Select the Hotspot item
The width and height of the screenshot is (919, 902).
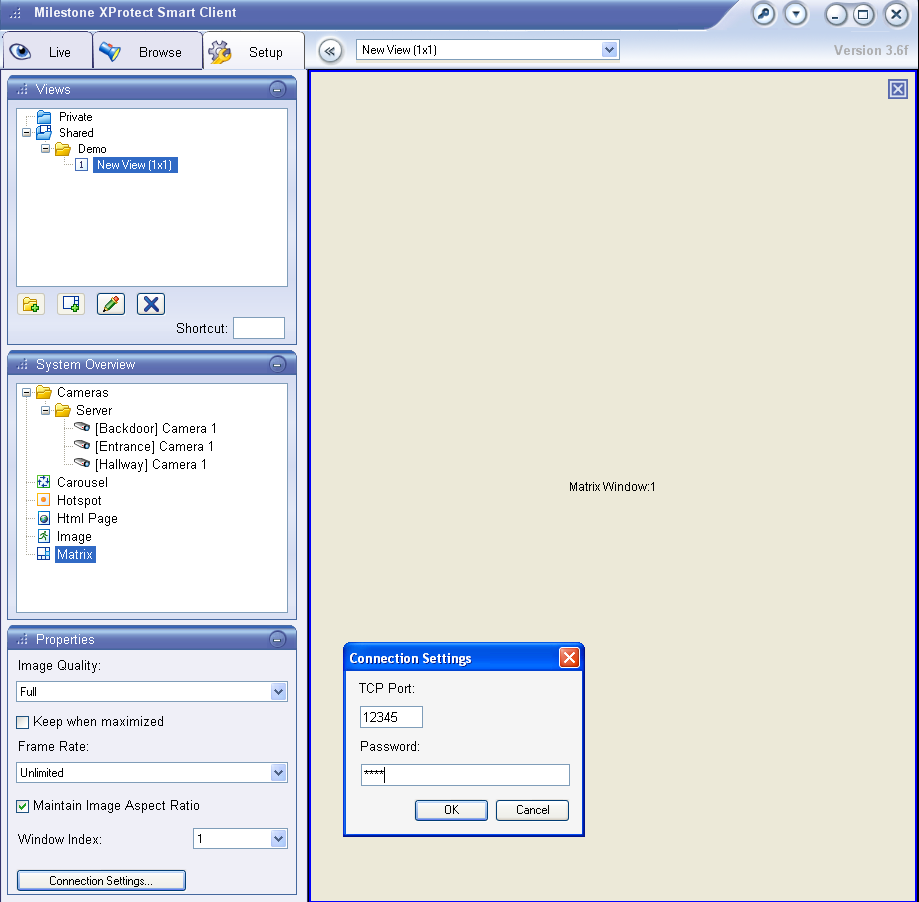tap(79, 501)
